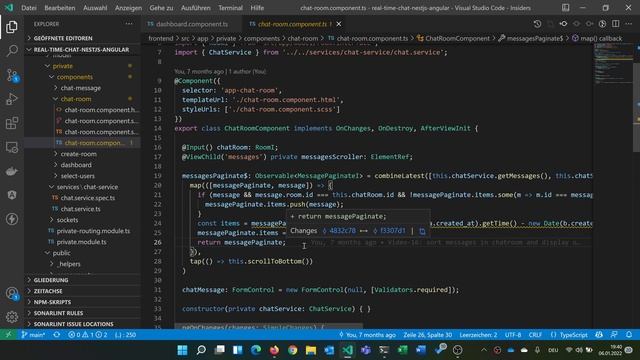This screenshot has width=640, height=360.
Task: Collapse the REAL-TIME-CHAT-NESTJS-ANGULAR section
Action: (82, 49)
